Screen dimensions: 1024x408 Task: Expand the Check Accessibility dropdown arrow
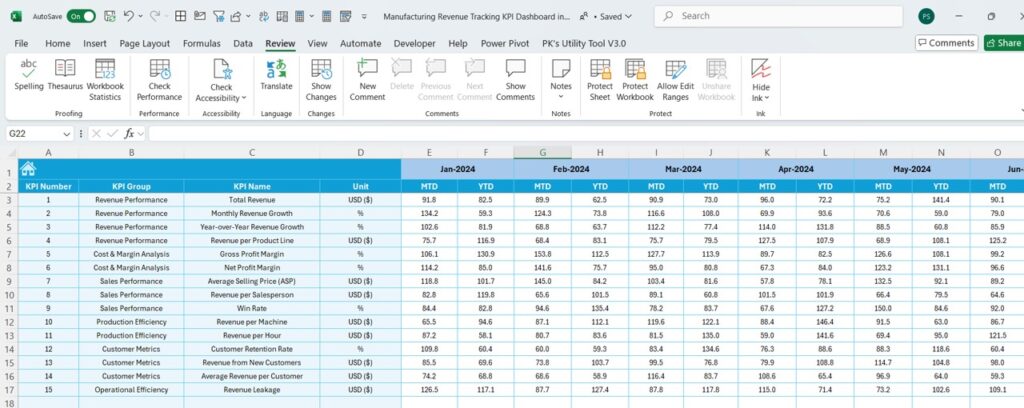click(x=244, y=98)
